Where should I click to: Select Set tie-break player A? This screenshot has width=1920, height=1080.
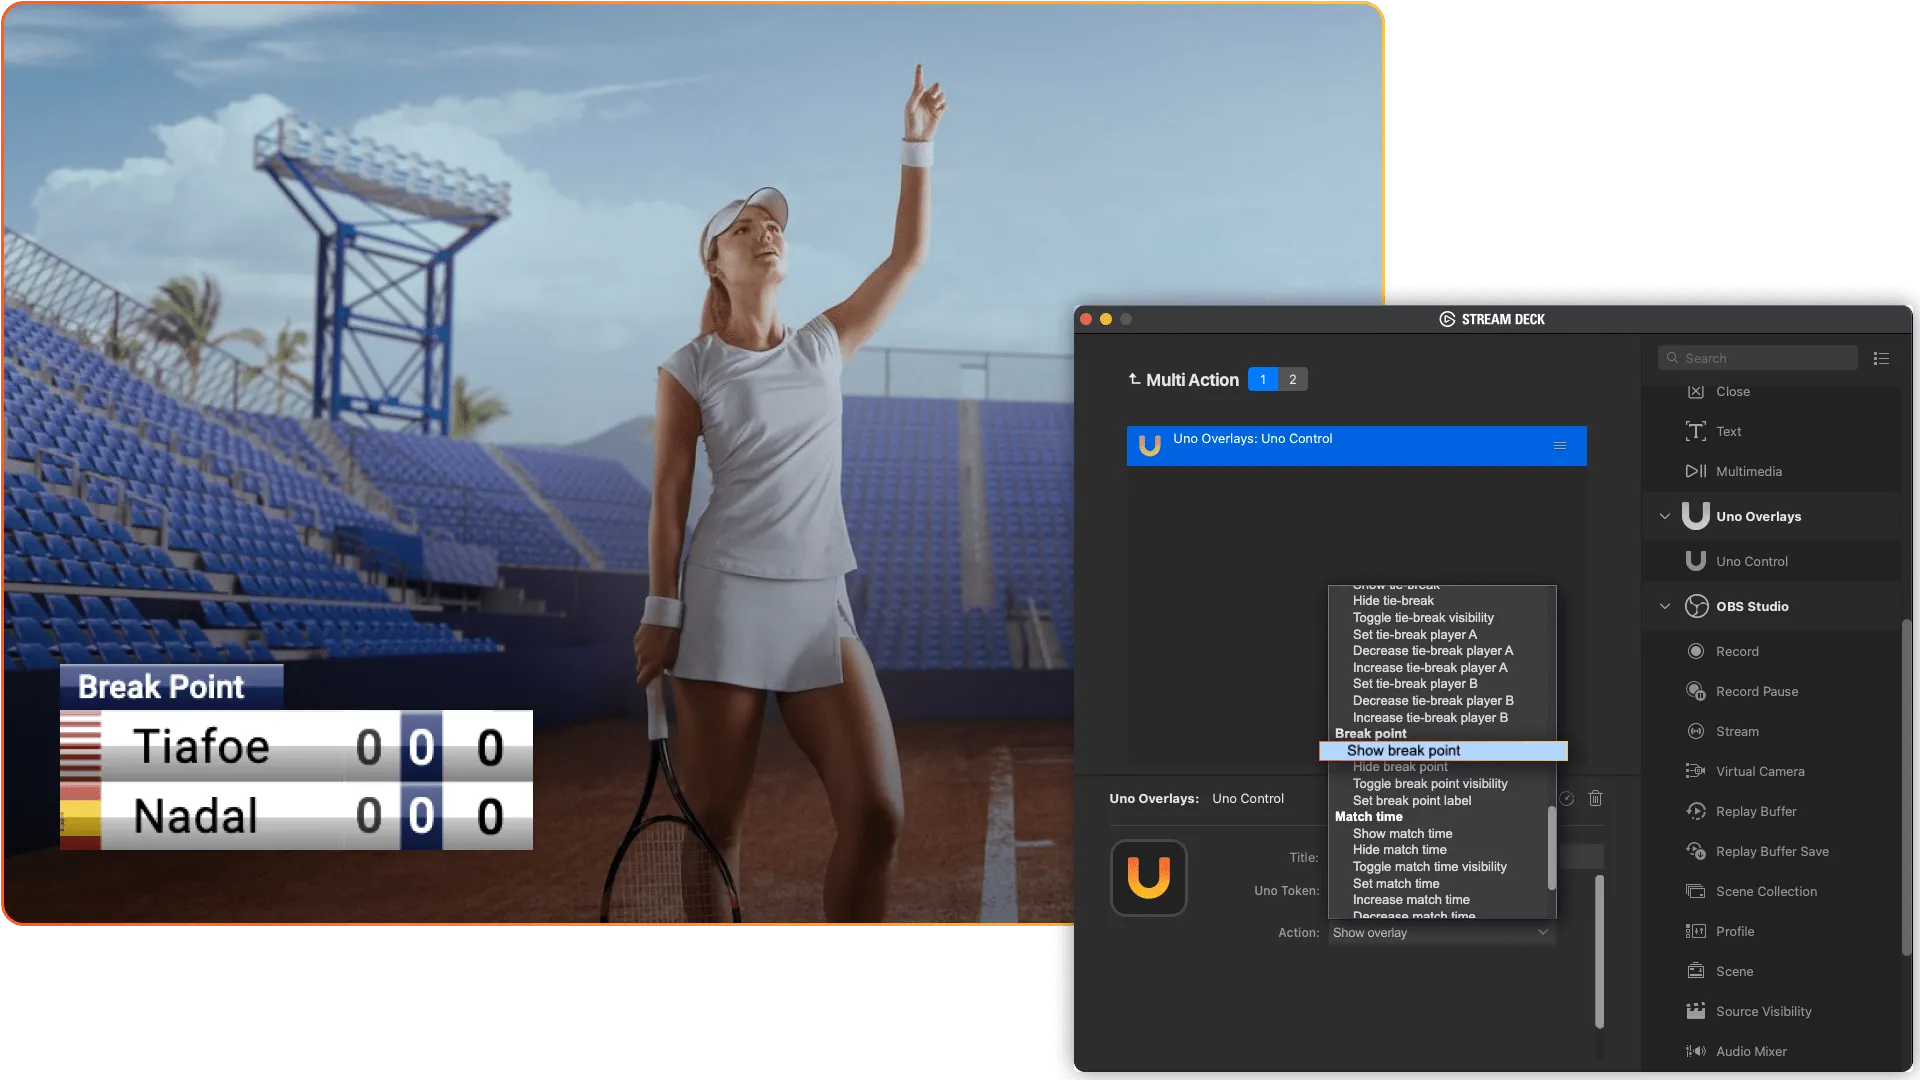[x=1414, y=634]
